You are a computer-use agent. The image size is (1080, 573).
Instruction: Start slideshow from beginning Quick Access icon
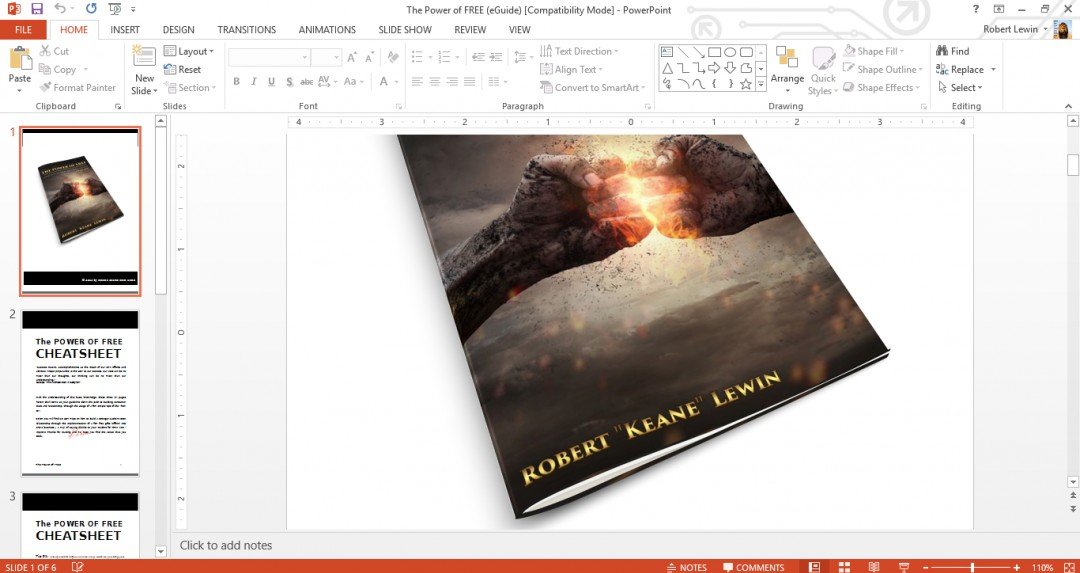(115, 9)
